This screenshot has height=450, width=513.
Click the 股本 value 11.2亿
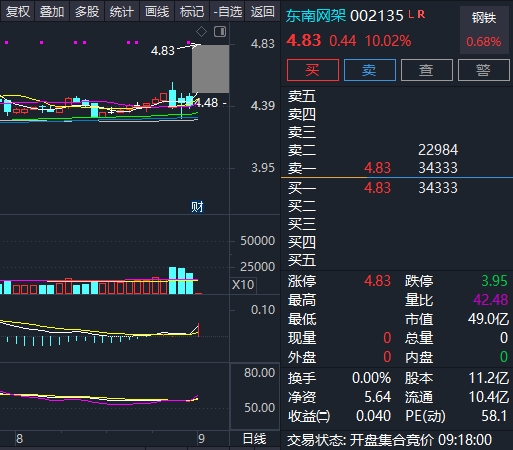click(489, 378)
